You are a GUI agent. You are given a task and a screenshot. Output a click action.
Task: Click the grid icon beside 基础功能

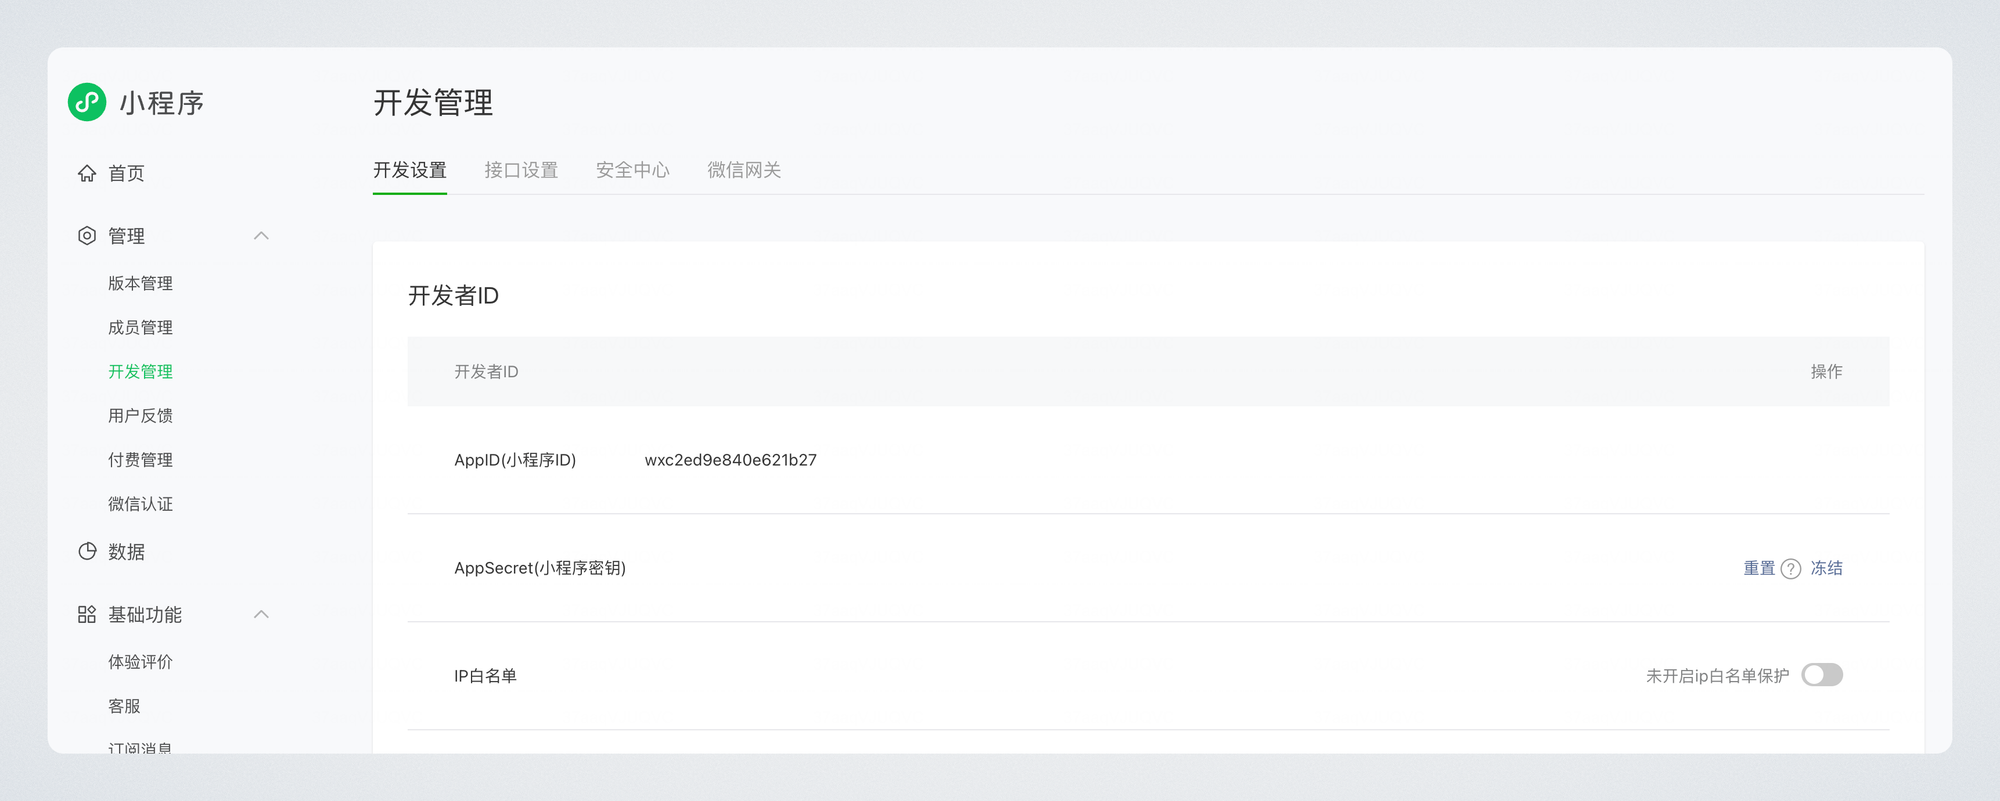coord(87,615)
